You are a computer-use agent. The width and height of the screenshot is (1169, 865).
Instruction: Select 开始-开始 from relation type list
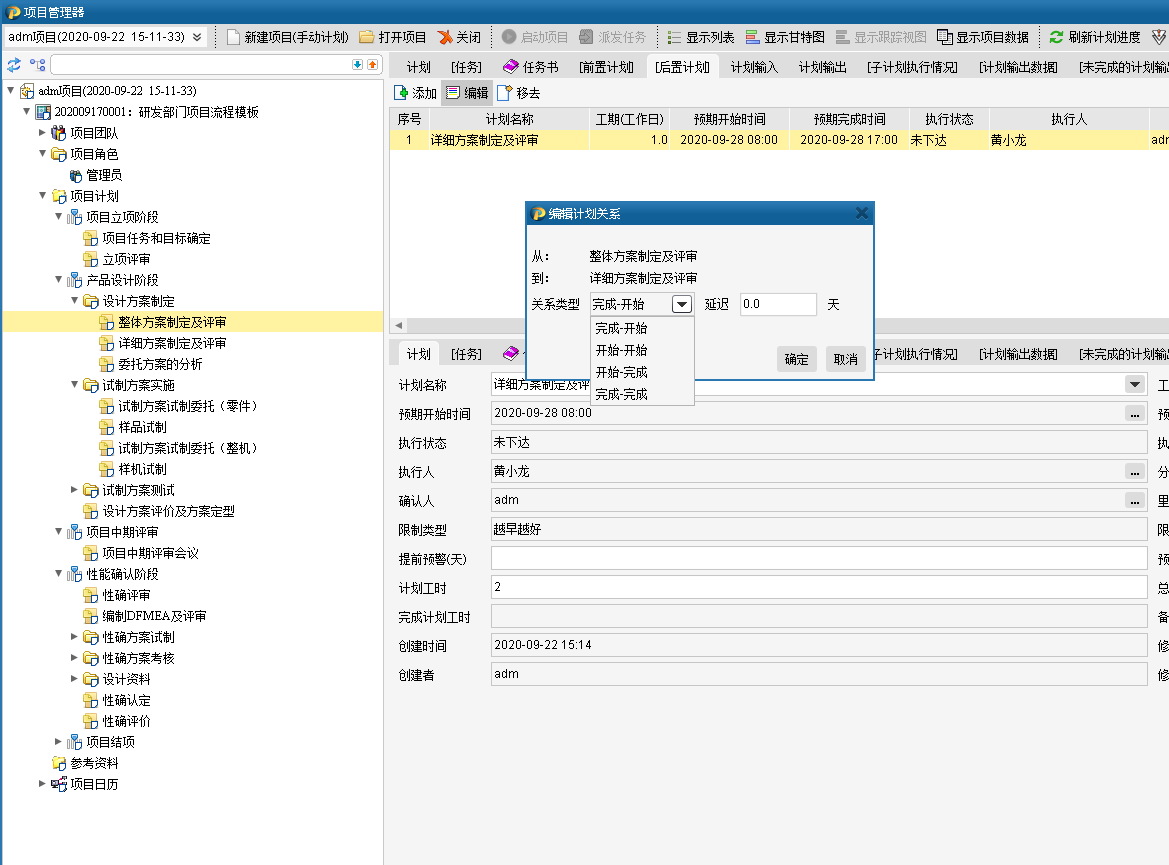click(621, 350)
